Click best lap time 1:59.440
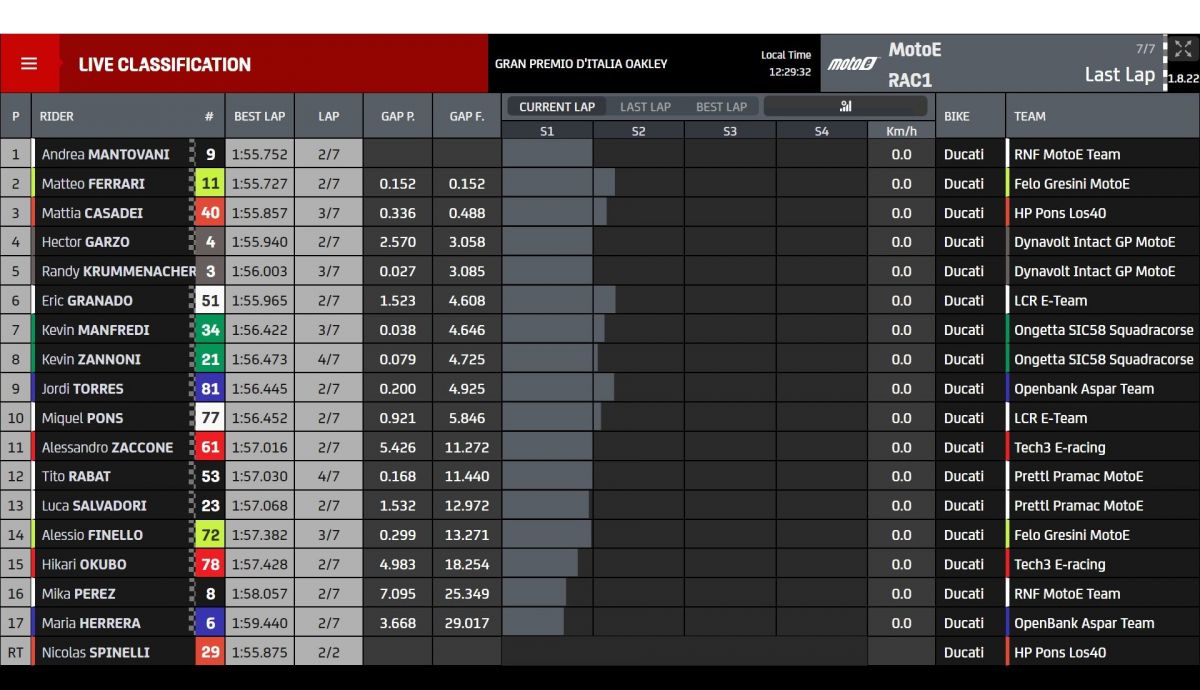 tap(259, 623)
